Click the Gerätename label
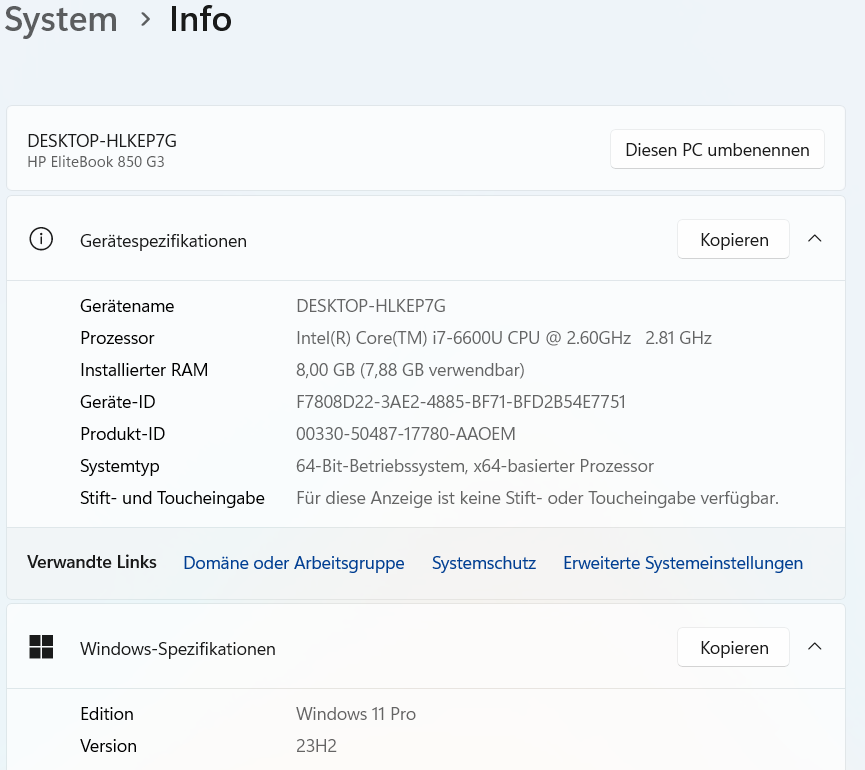The image size is (865, 770). (x=127, y=306)
